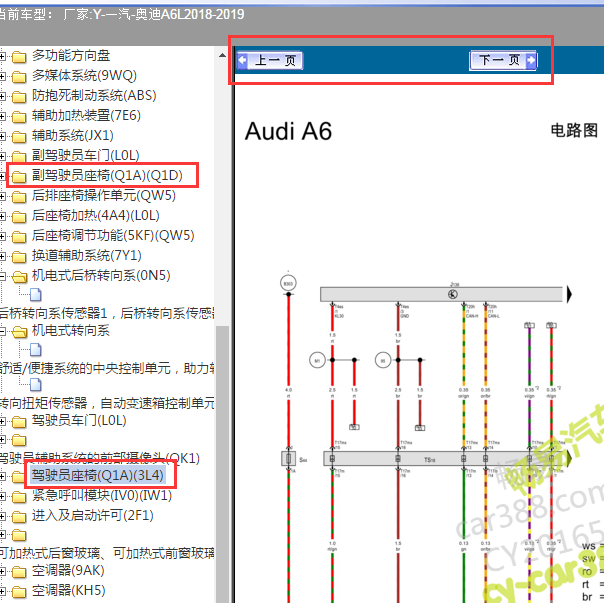Open folder icon for 空调器(KH5)

coord(19,592)
